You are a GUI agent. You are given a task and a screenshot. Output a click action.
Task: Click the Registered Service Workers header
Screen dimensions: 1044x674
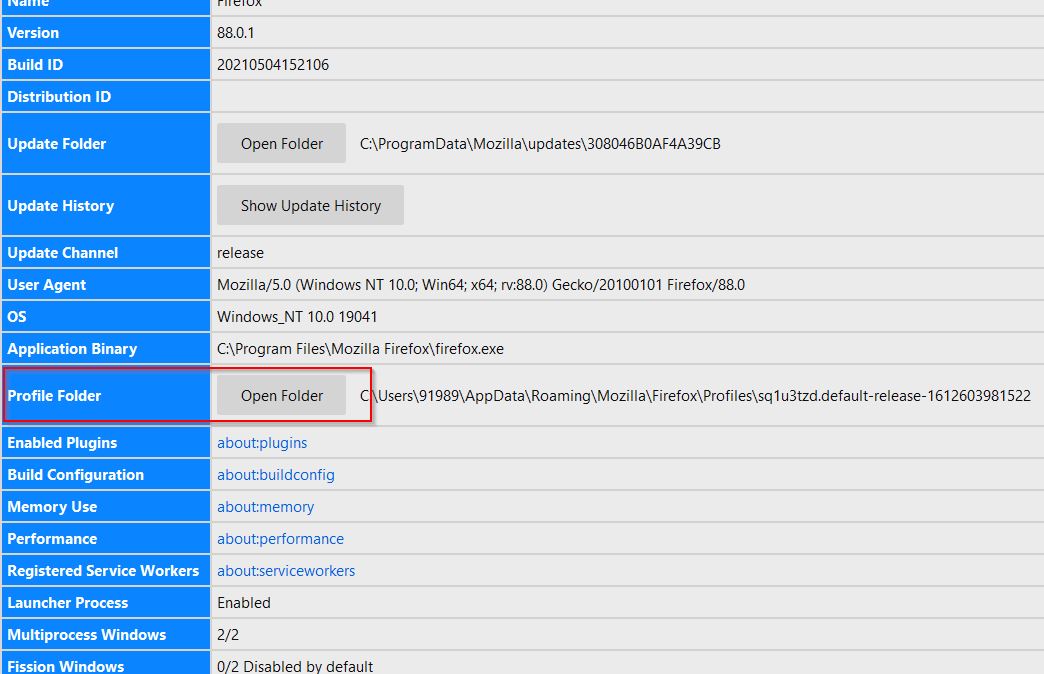[106, 570]
